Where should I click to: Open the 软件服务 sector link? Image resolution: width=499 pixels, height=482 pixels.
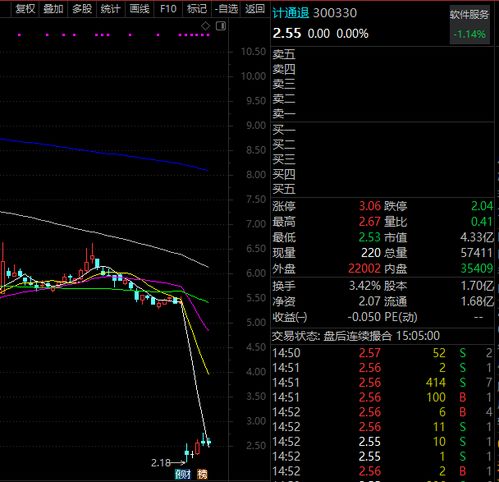pyautogui.click(x=470, y=15)
